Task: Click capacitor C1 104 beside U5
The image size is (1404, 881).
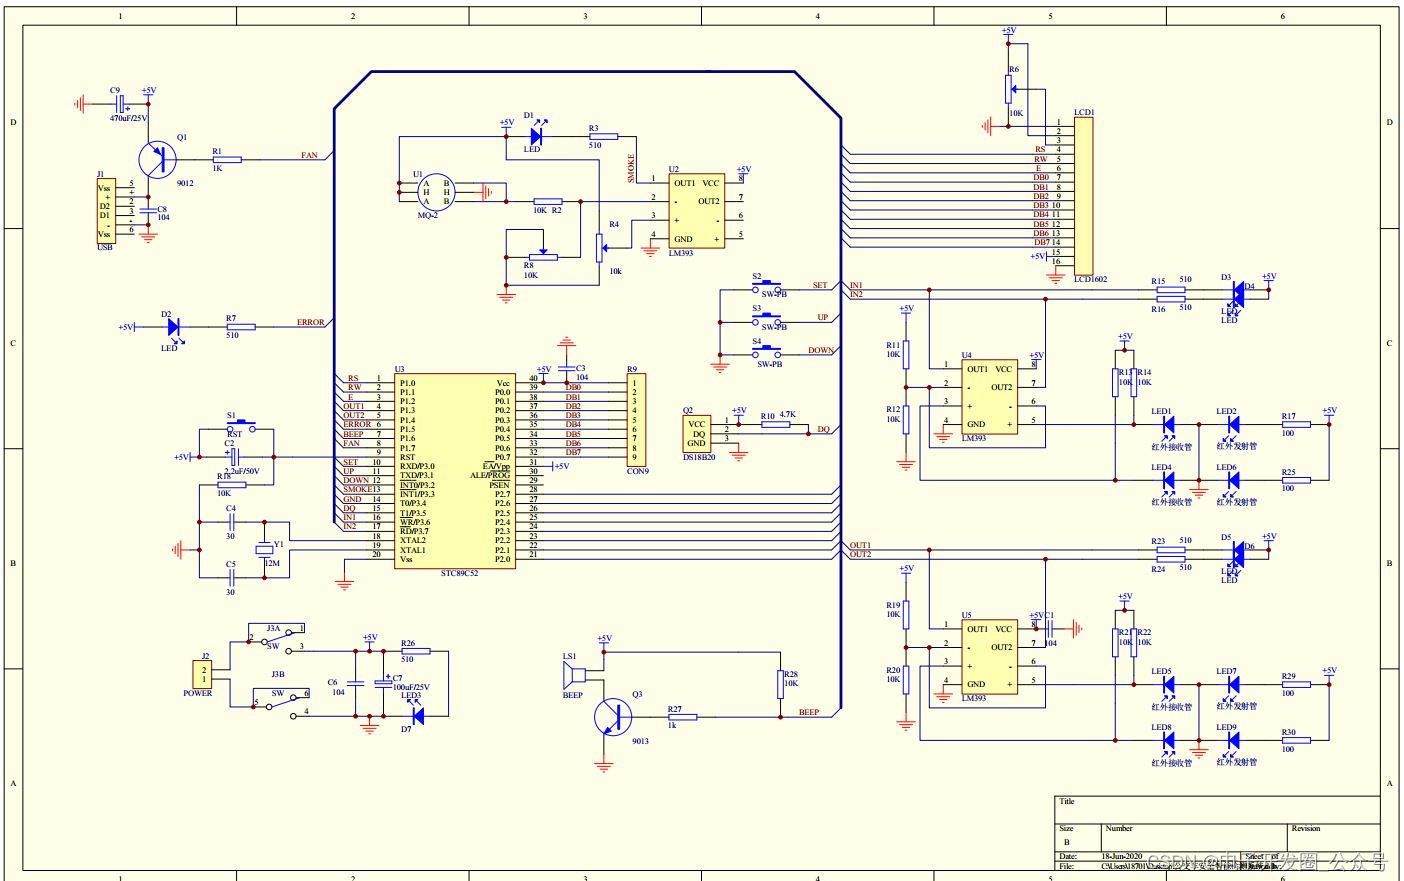Action: 1050,629
